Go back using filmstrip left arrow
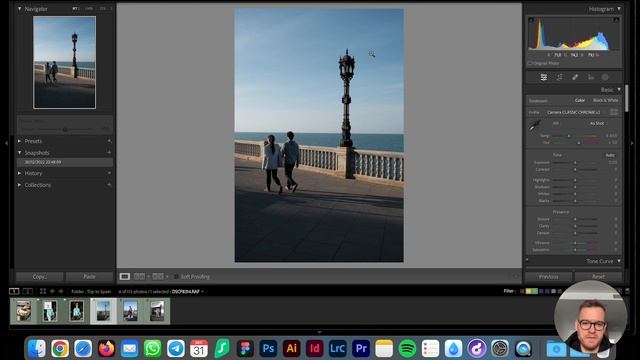Image resolution: width=640 pixels, height=360 pixels. pos(52,291)
